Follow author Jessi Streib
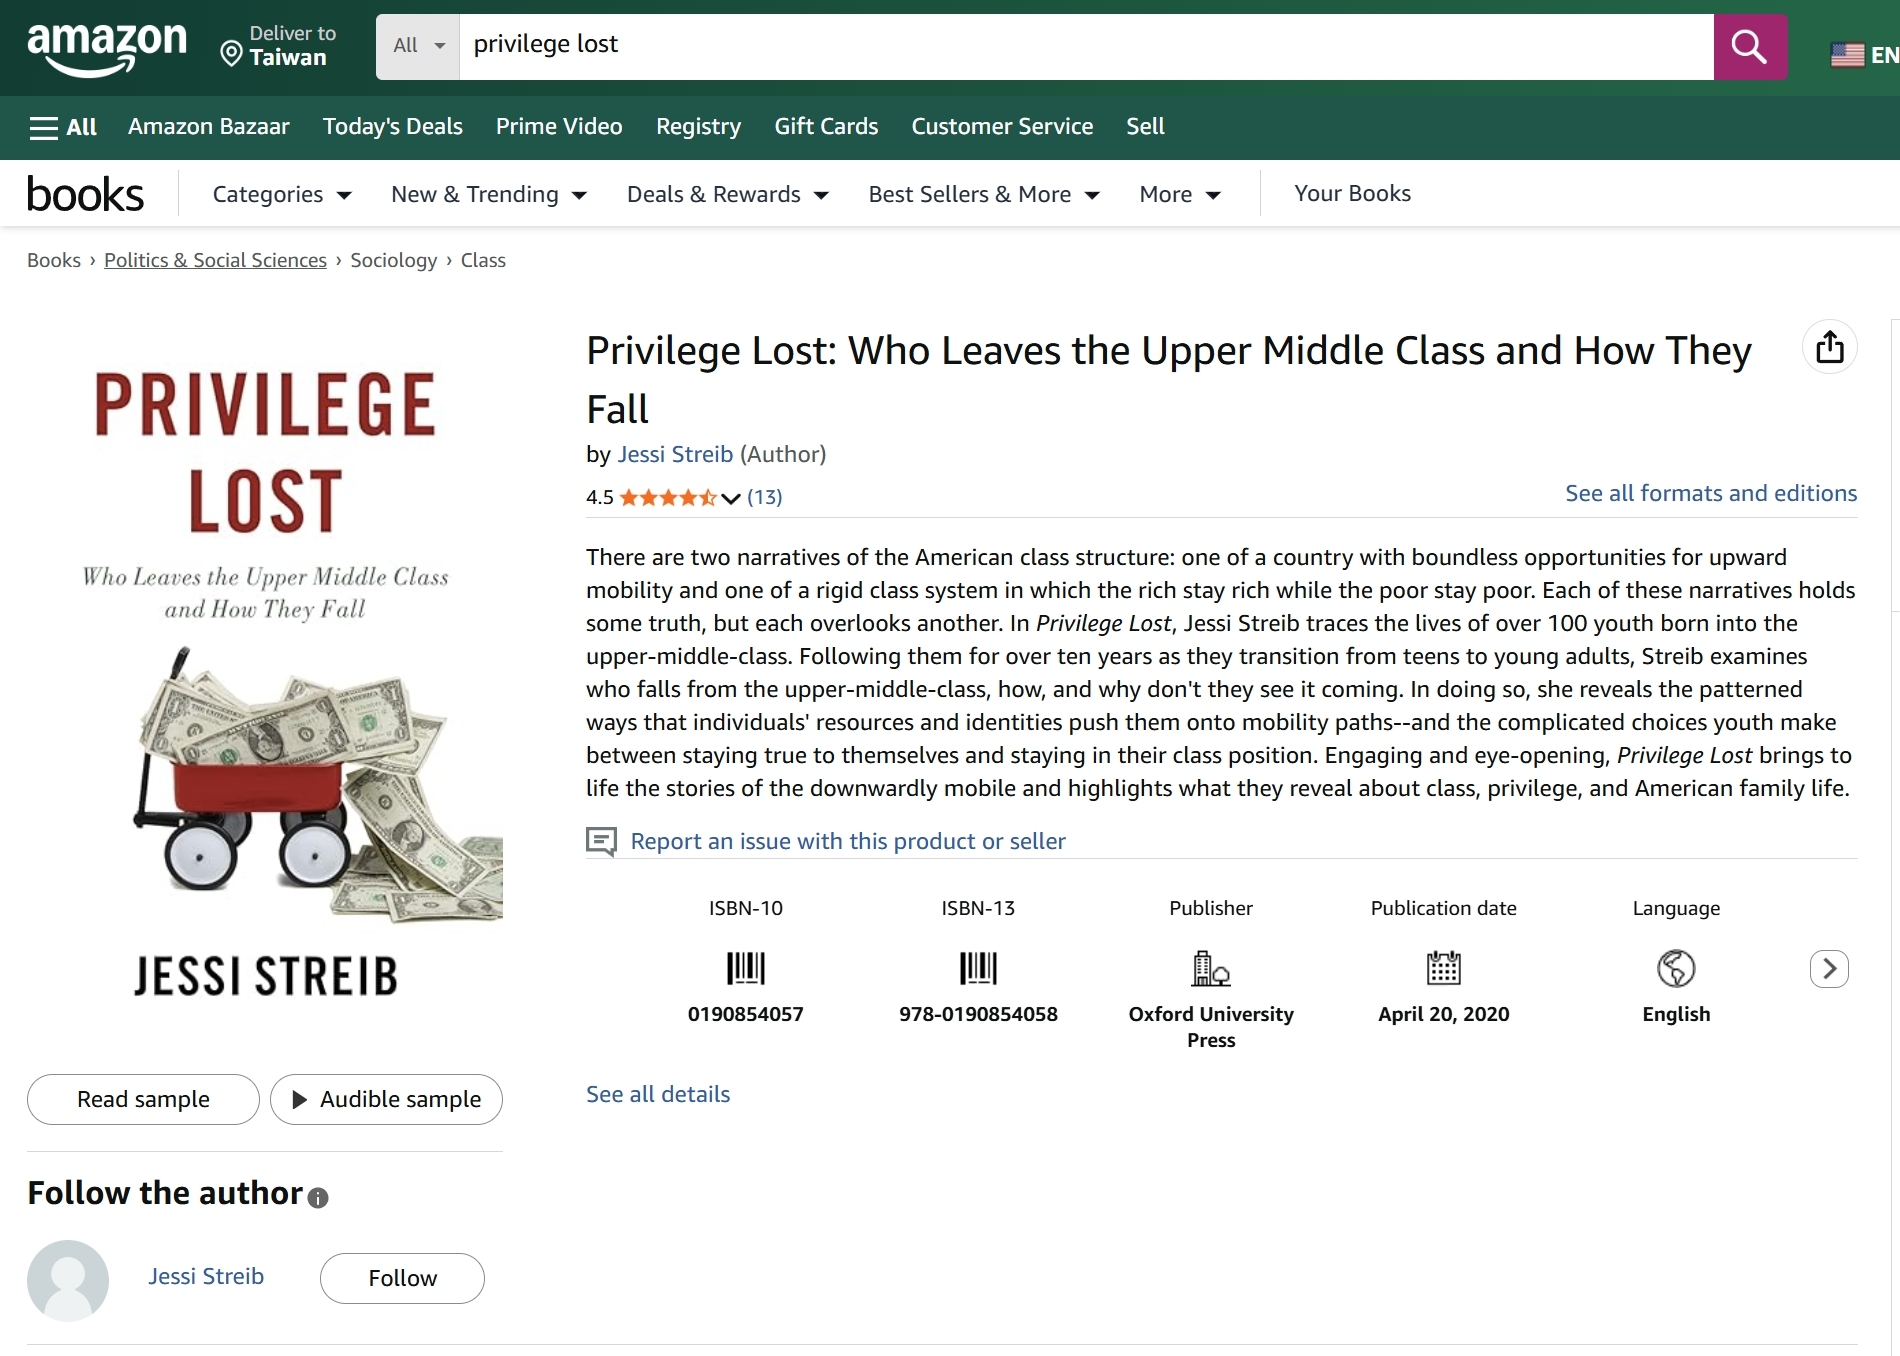The width and height of the screenshot is (1900, 1356). (x=402, y=1278)
